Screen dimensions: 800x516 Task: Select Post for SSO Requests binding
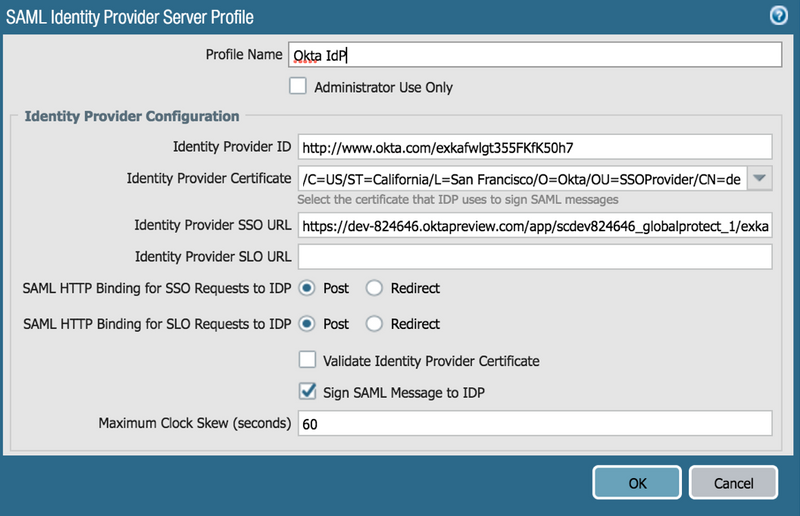pyautogui.click(x=308, y=288)
